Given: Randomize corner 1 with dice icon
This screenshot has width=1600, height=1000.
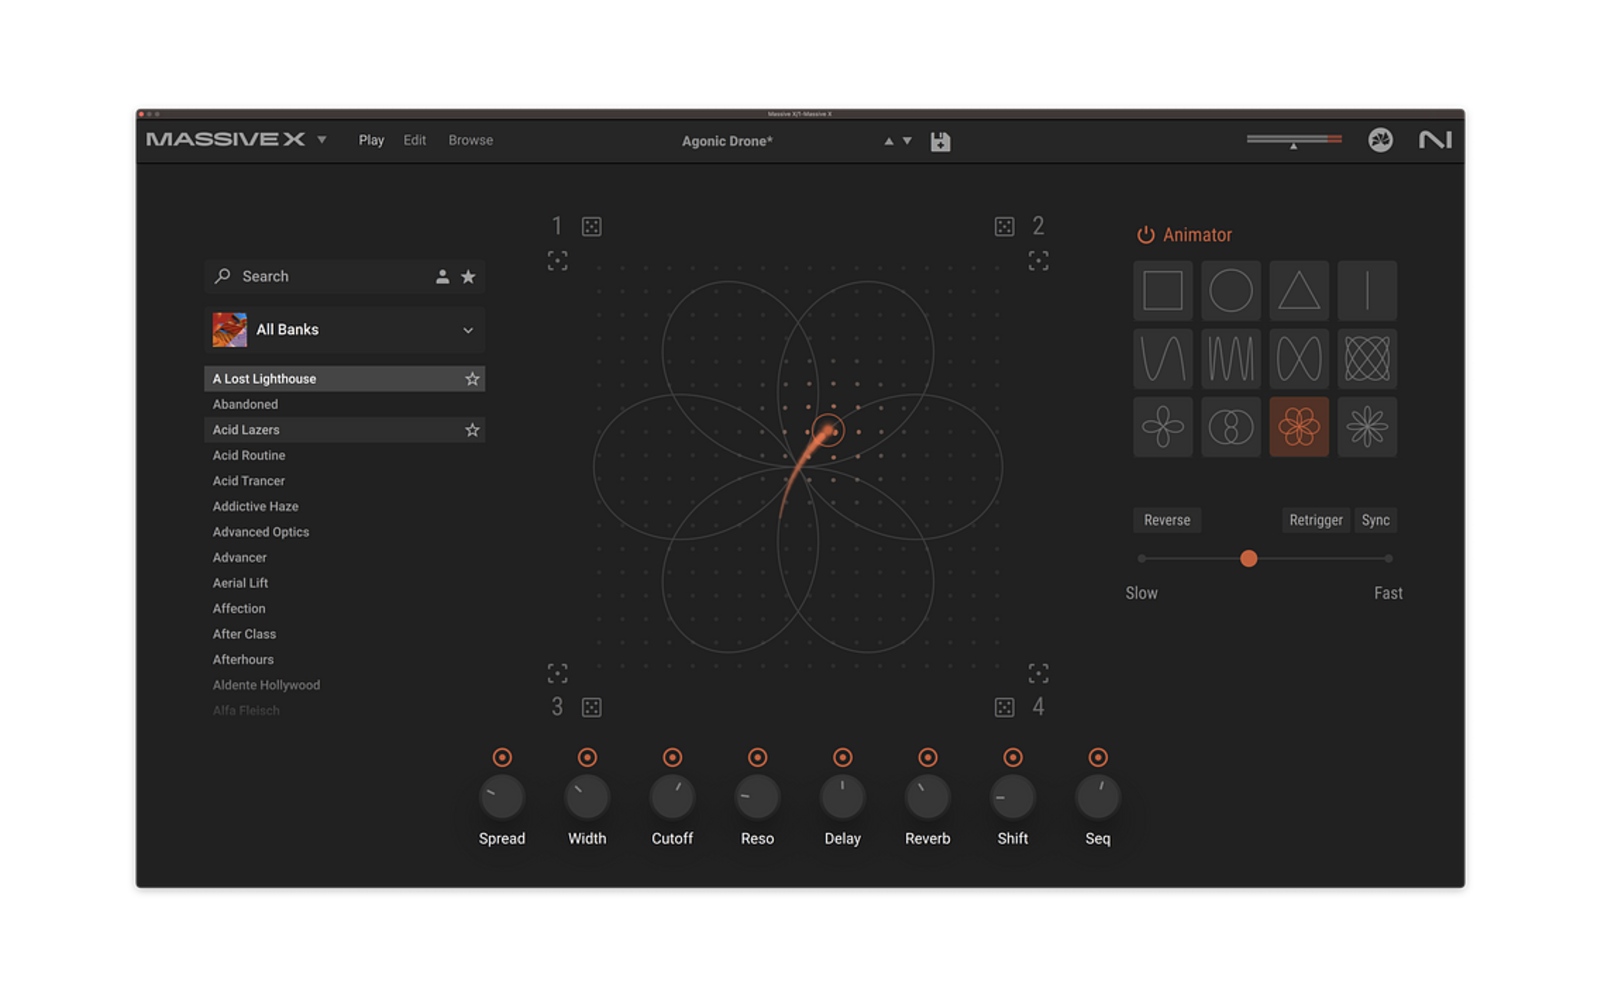Looking at the screenshot, I should pos(592,227).
